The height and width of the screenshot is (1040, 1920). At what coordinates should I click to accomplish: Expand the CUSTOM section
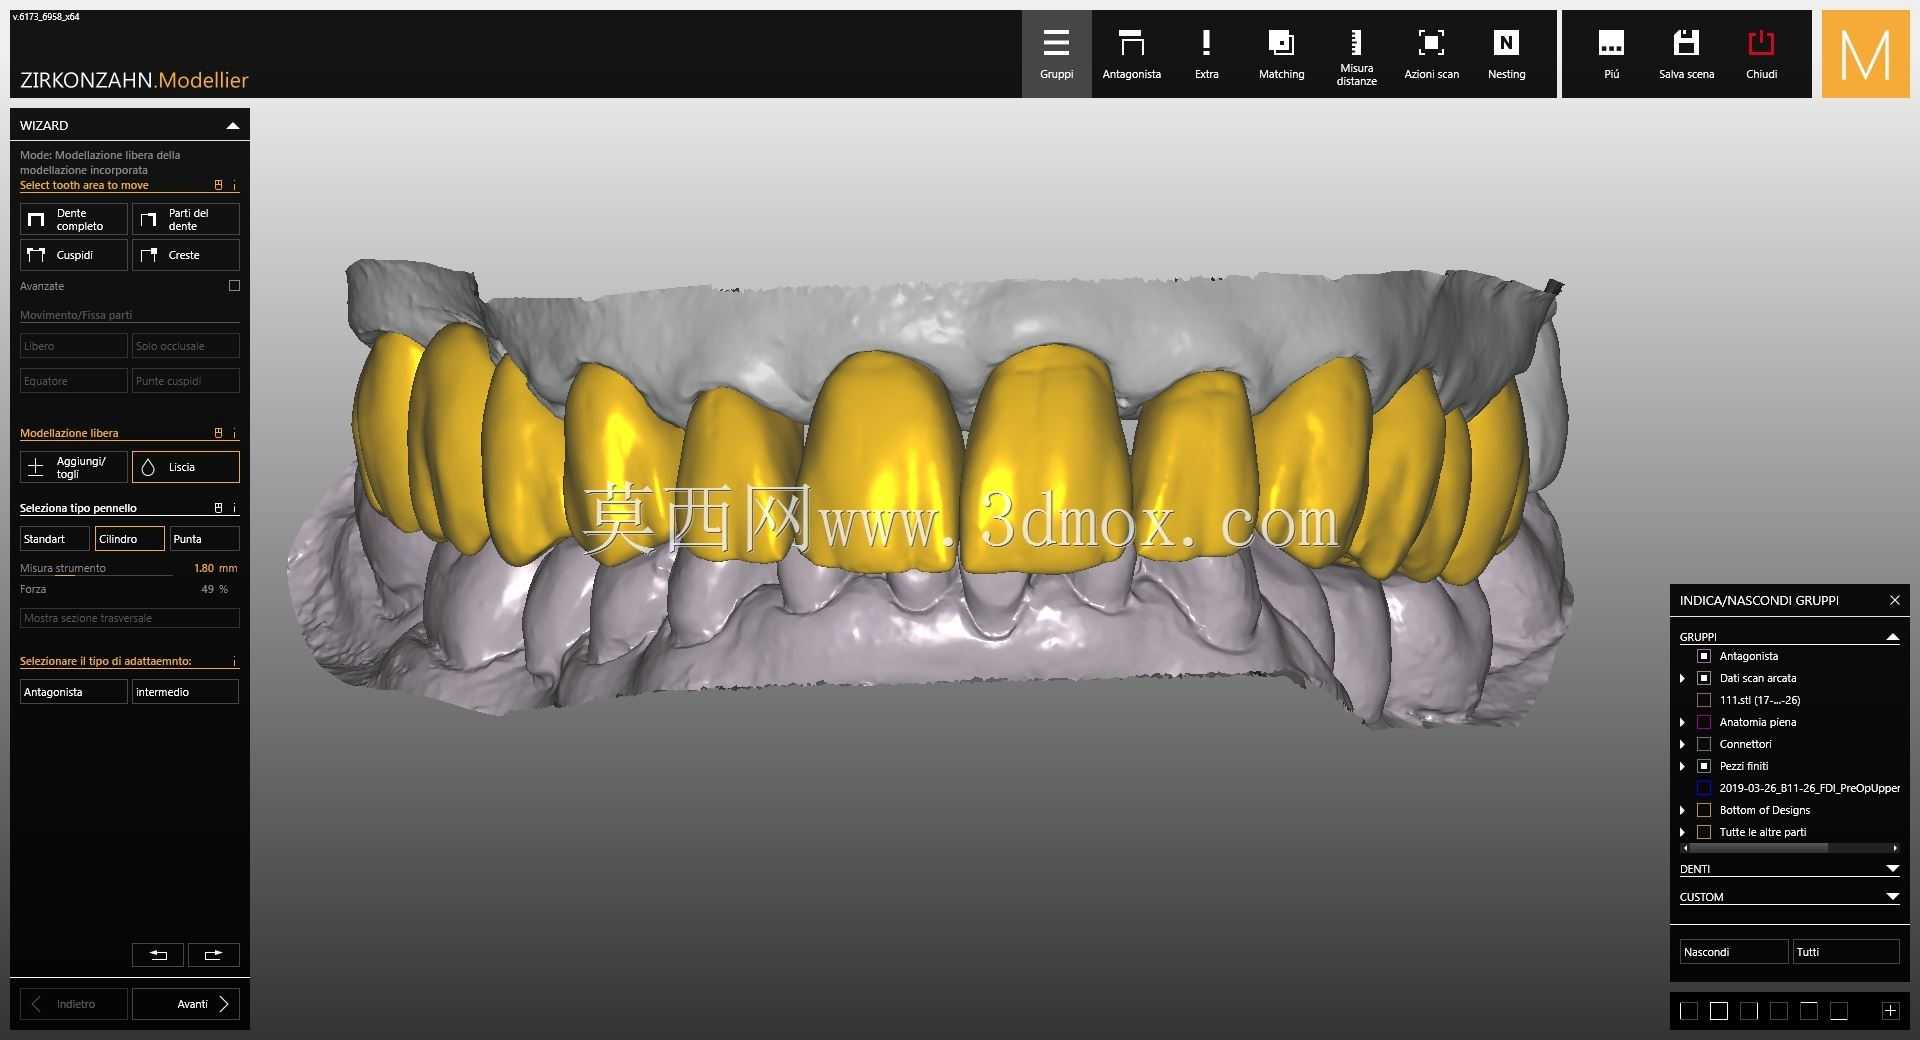[x=1892, y=897]
